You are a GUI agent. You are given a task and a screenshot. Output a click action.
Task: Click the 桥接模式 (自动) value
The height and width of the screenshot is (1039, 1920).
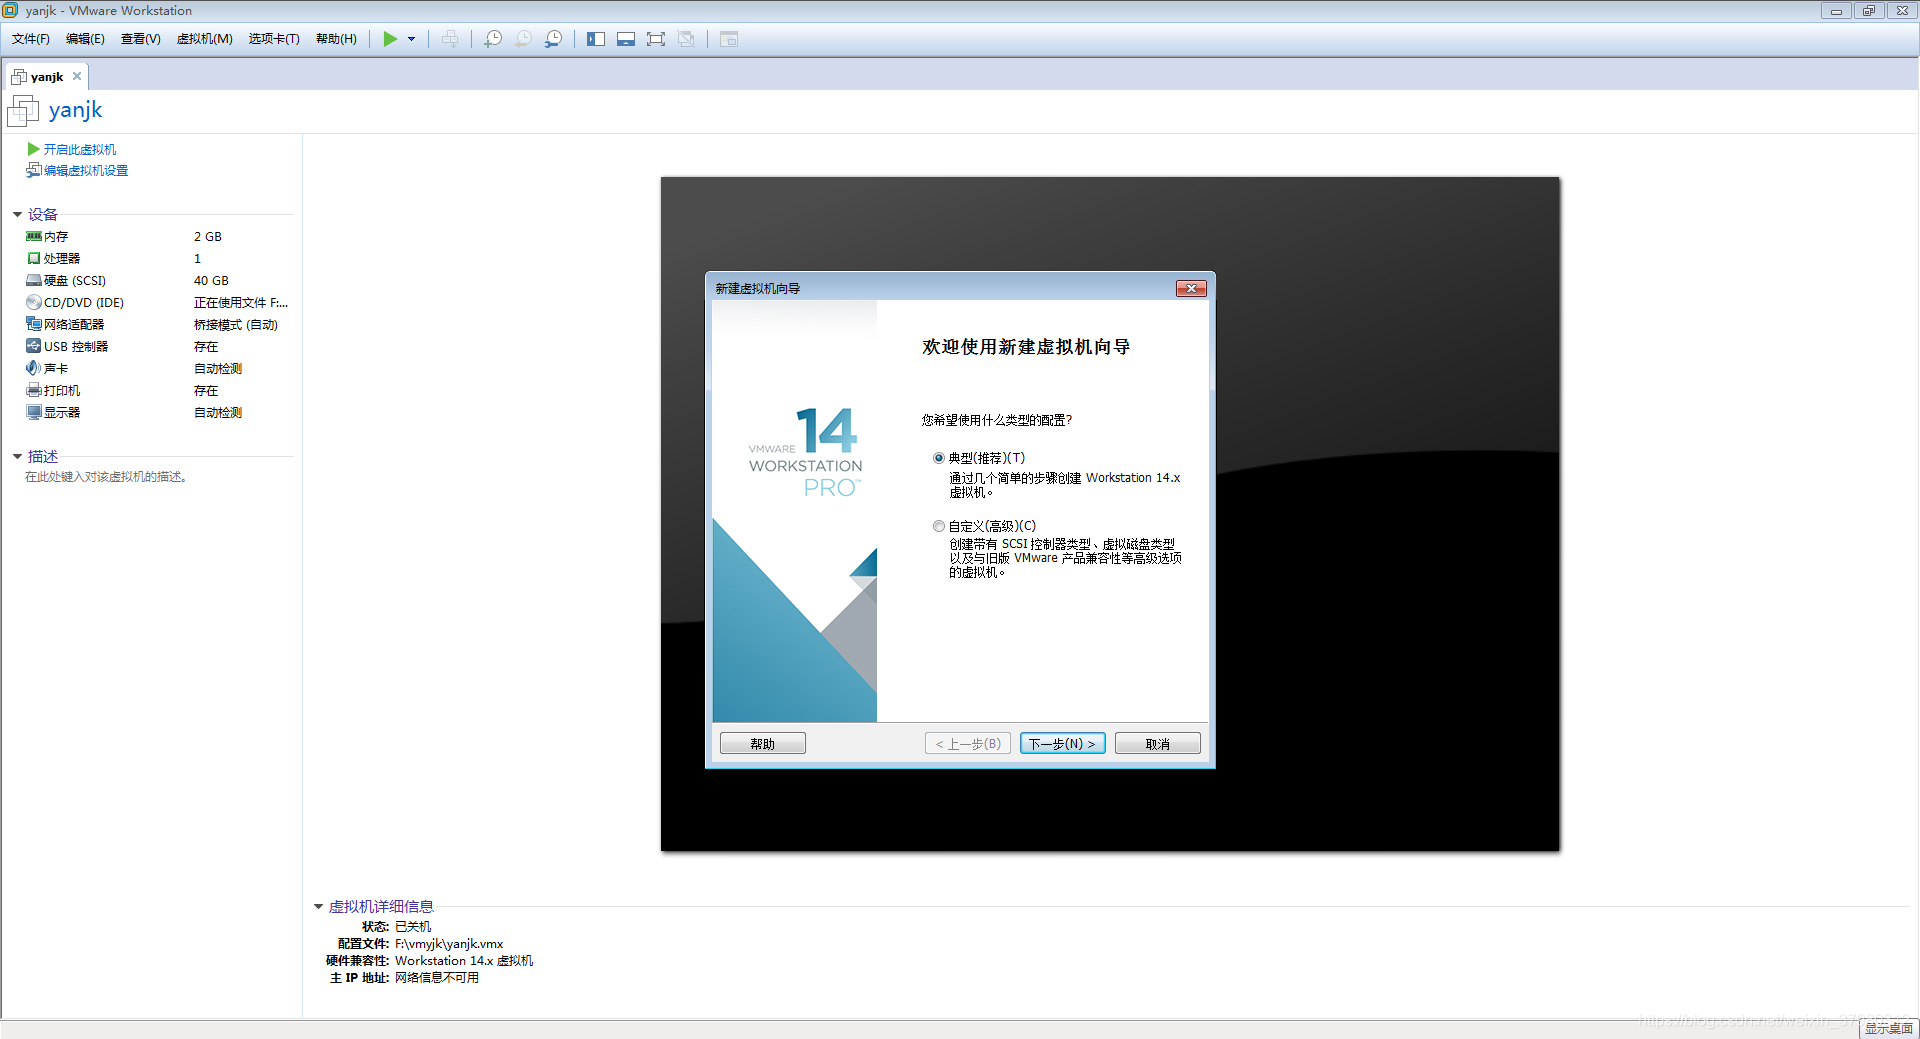236,325
